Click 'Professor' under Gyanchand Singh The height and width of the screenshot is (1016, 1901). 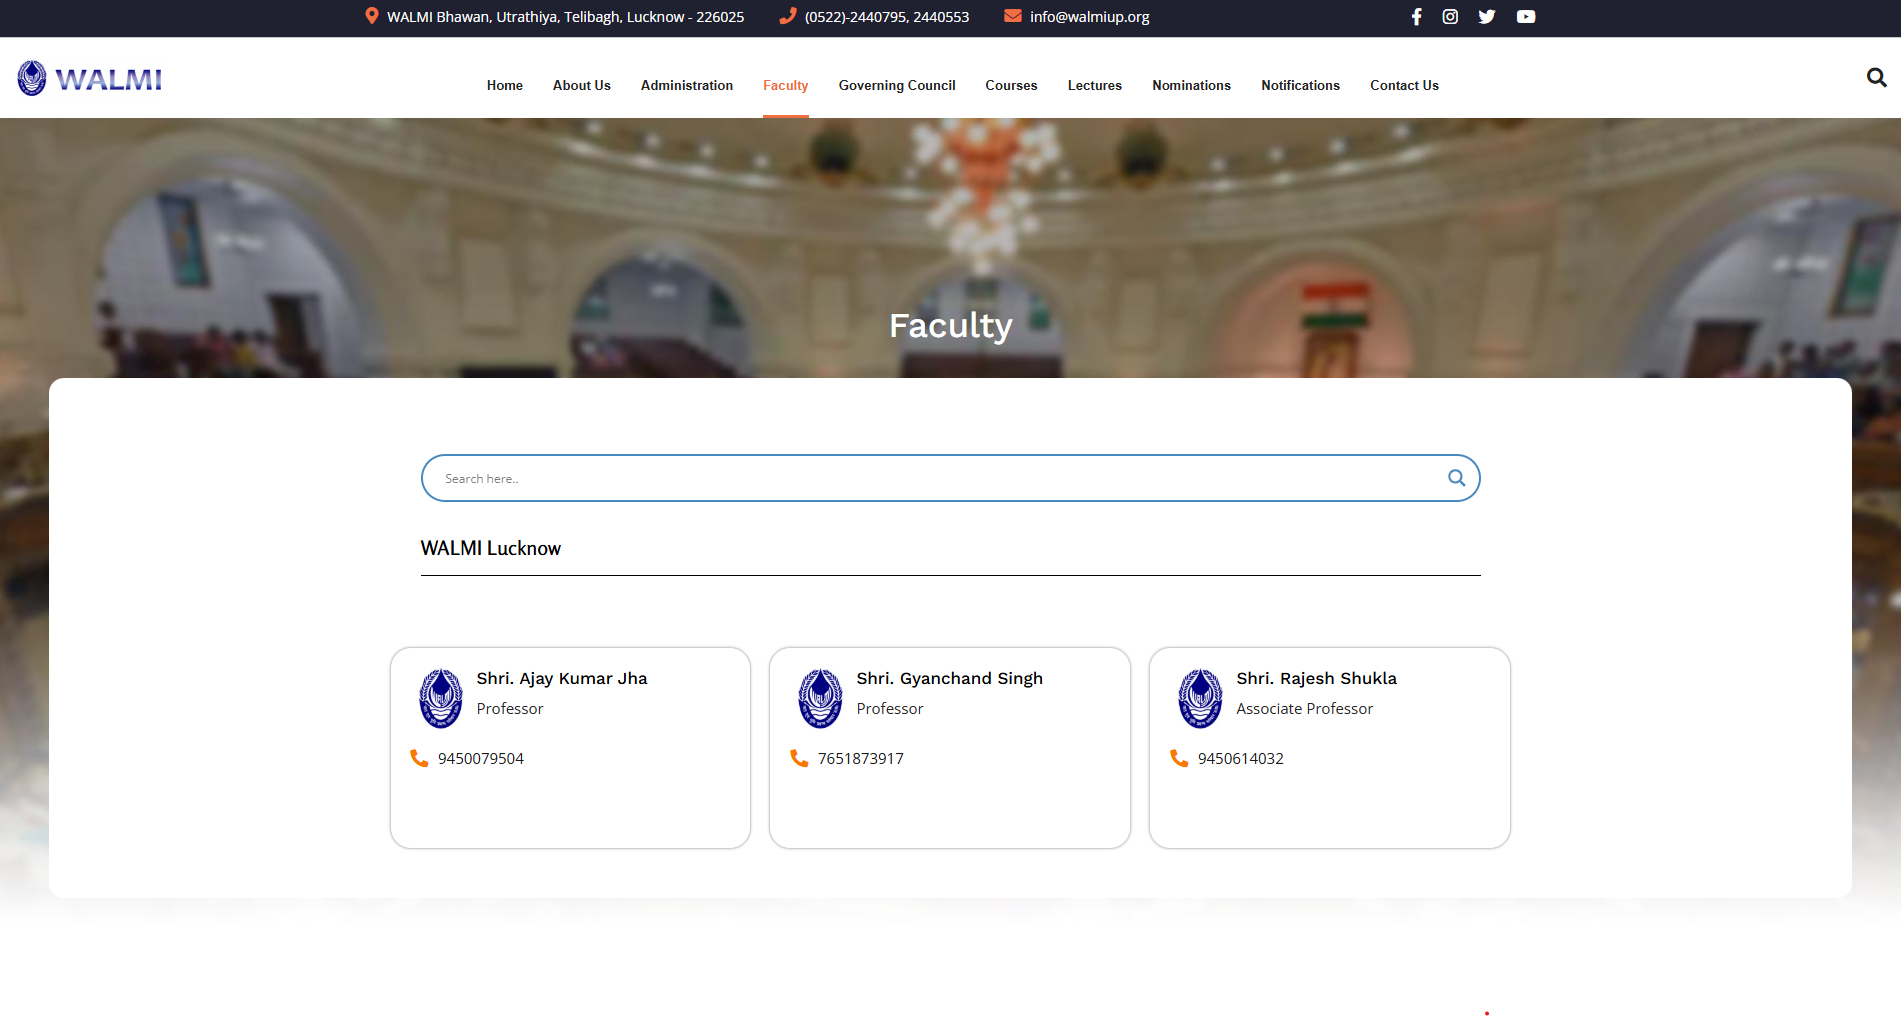890,709
